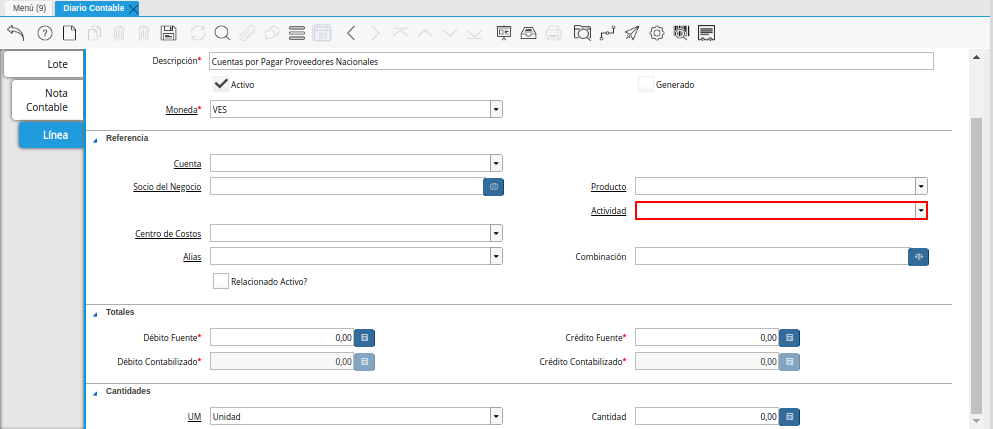Open the workflow toolbar icon

click(606, 33)
